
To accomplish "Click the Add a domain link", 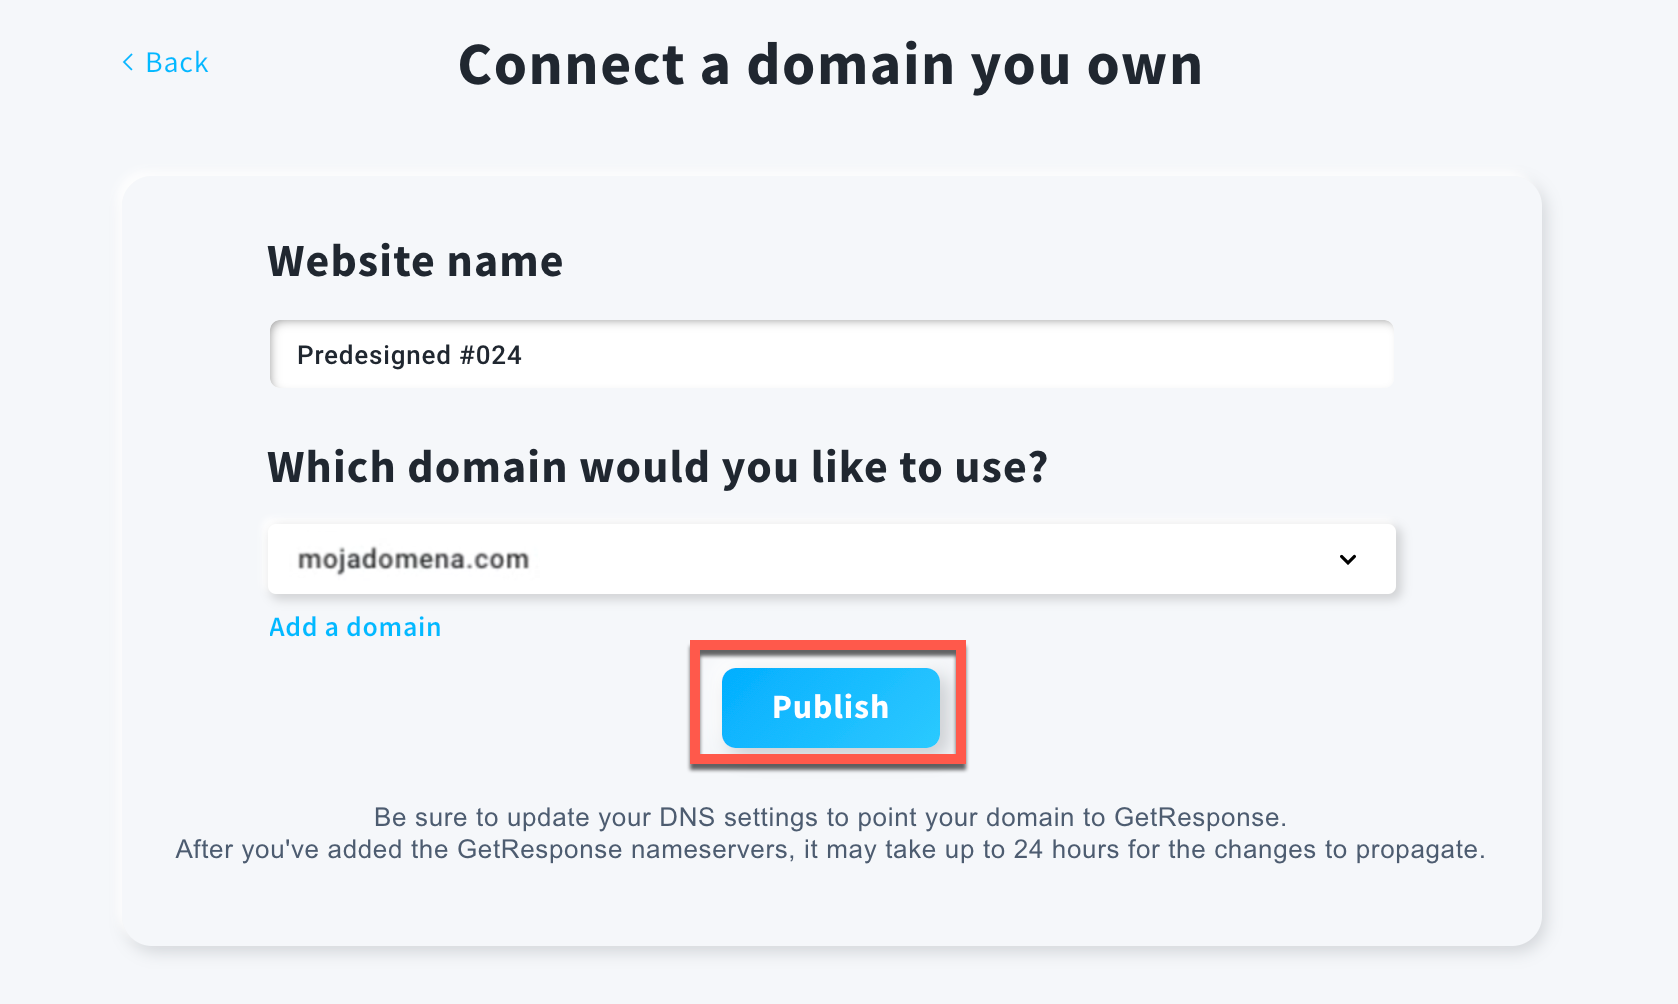I will tap(355, 627).
